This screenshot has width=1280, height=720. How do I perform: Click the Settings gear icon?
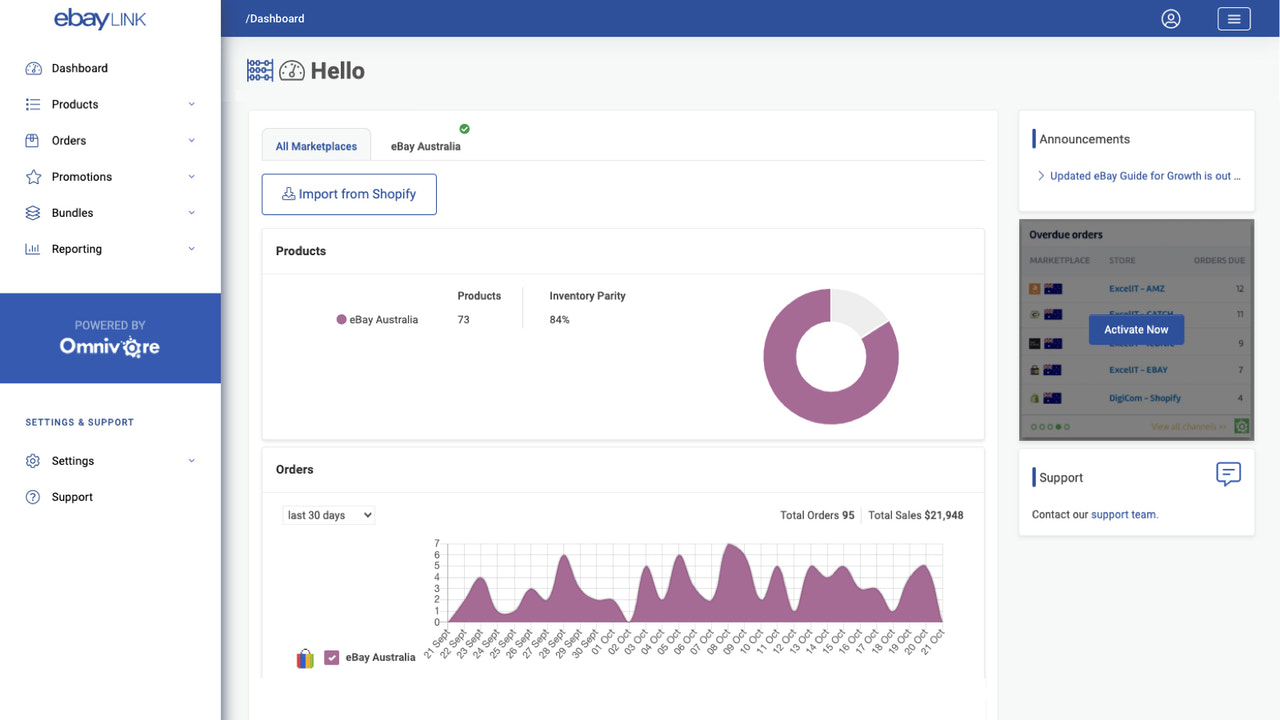click(x=33, y=460)
